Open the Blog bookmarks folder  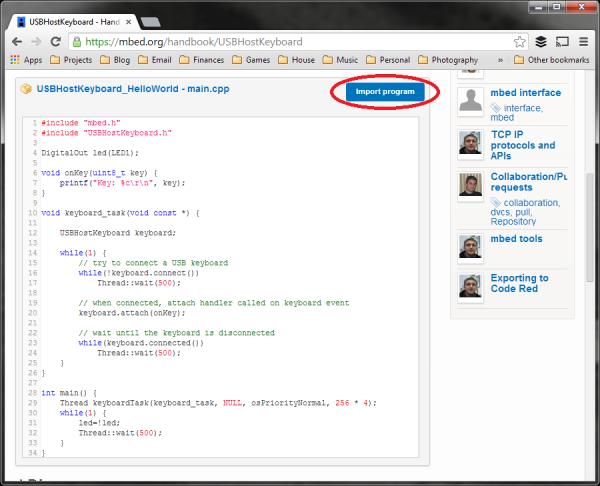[115, 60]
